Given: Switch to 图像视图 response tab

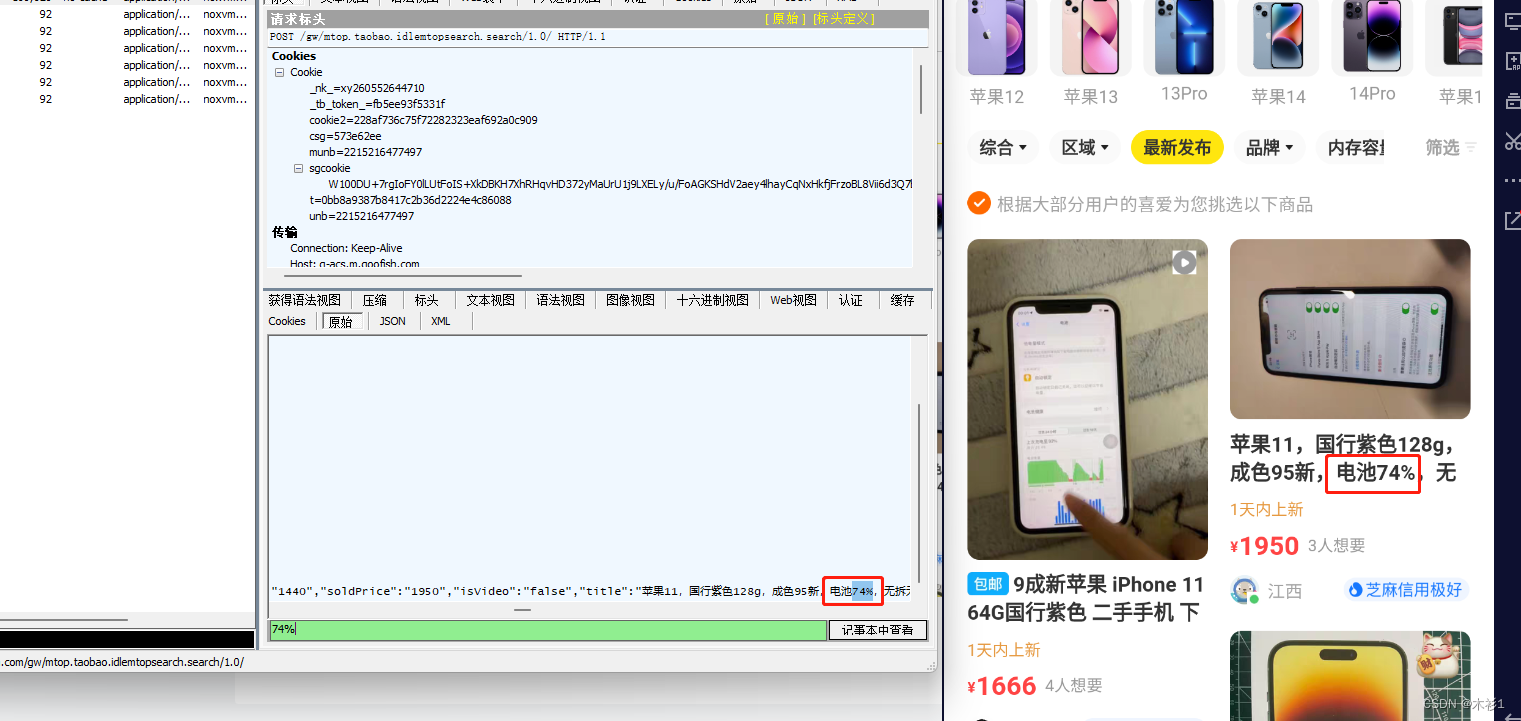Looking at the screenshot, I should point(630,300).
